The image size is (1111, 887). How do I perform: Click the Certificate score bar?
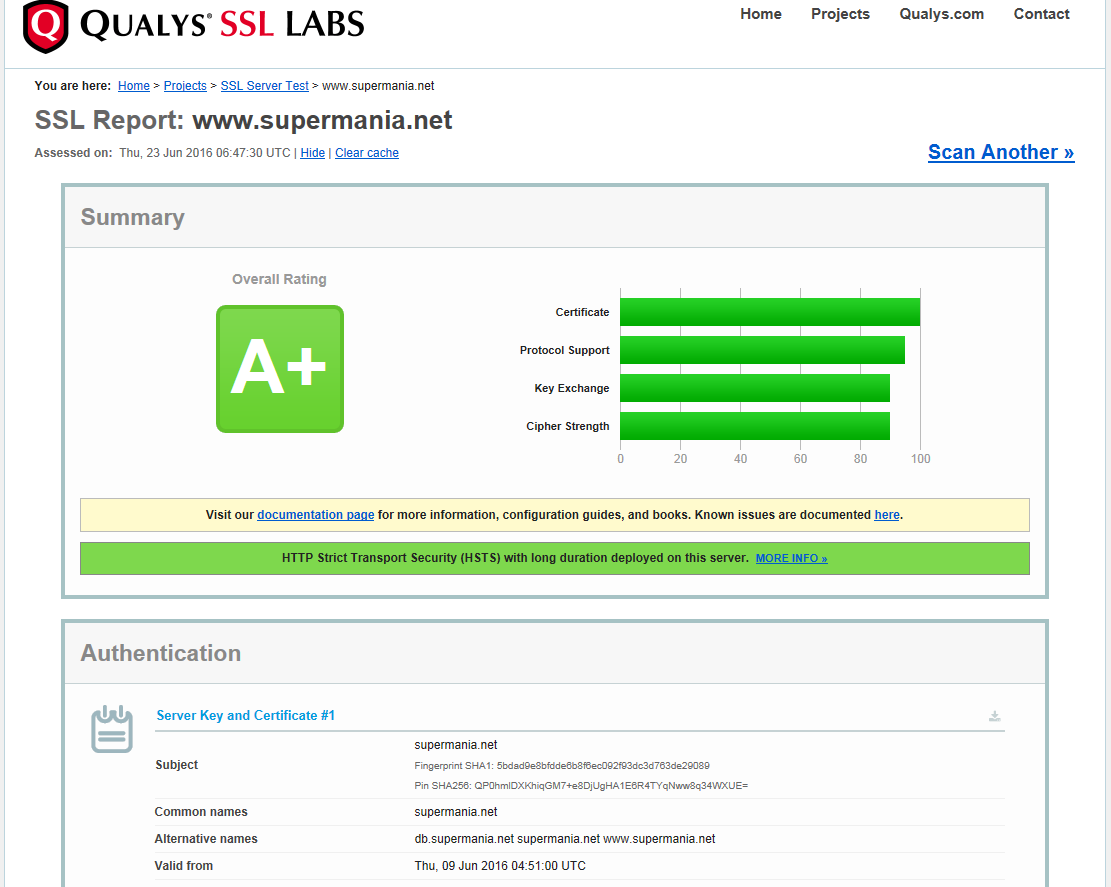pyautogui.click(x=769, y=312)
